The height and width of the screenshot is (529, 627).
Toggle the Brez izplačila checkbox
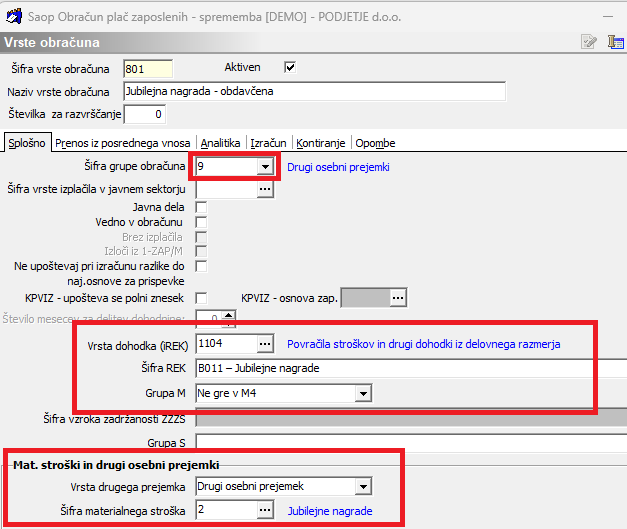point(201,237)
